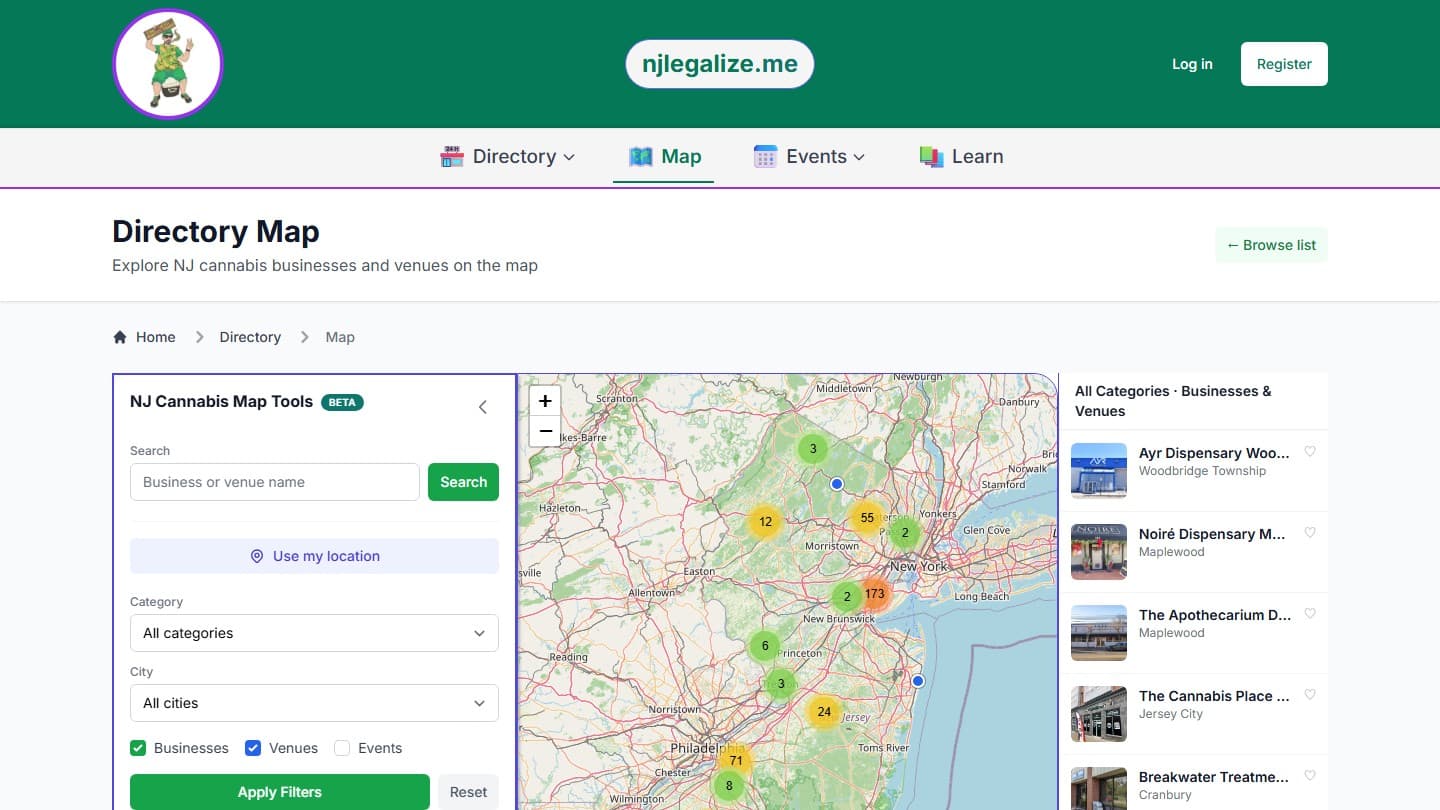The image size is (1440, 810).
Task: Open the 12 cluster marker on the map
Action: 765,522
